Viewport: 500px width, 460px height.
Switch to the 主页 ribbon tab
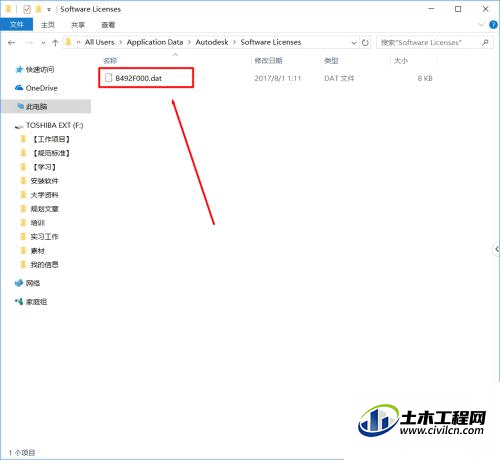(48, 25)
